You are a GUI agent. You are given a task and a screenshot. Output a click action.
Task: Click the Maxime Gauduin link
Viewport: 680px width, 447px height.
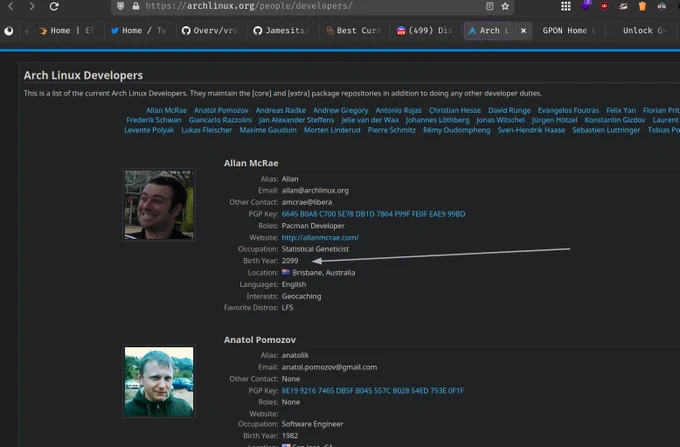pos(268,130)
